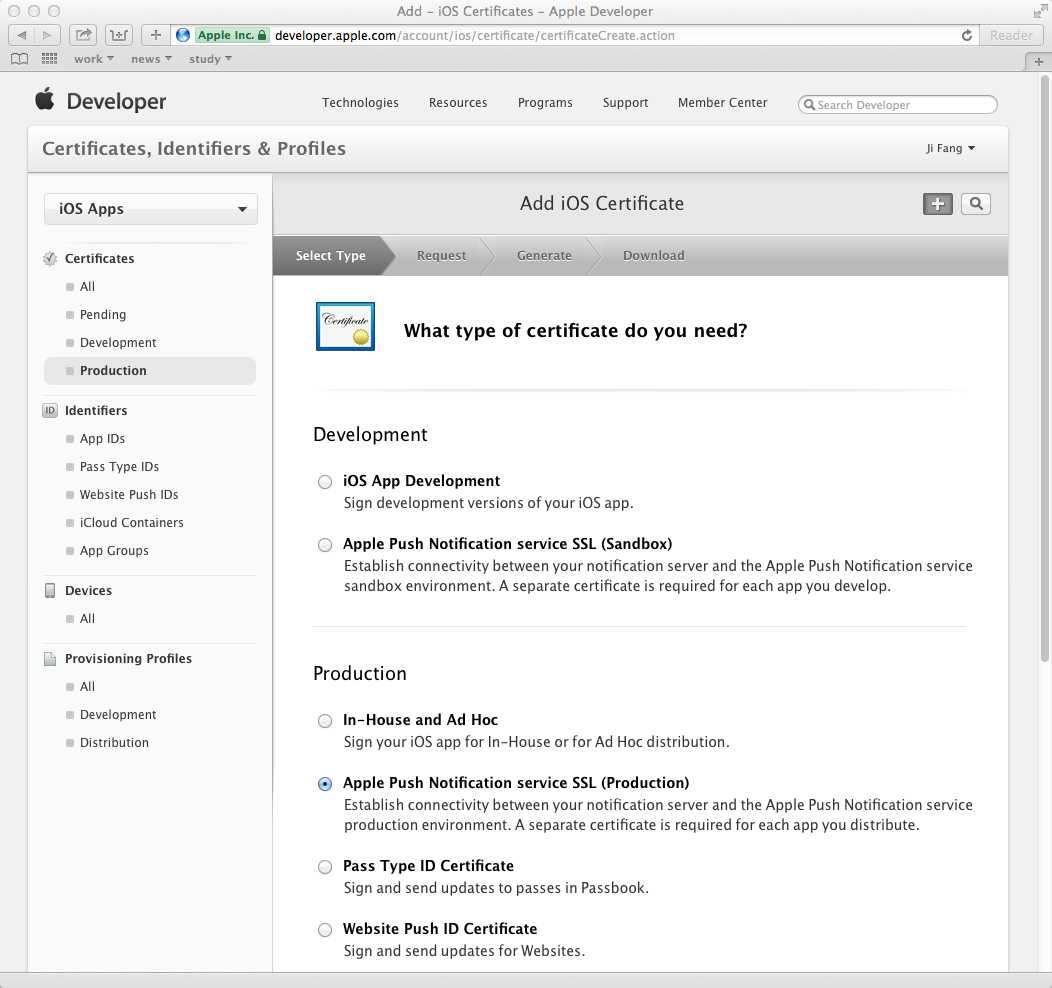Open Pass Type IDs in sidebar

tap(119, 467)
